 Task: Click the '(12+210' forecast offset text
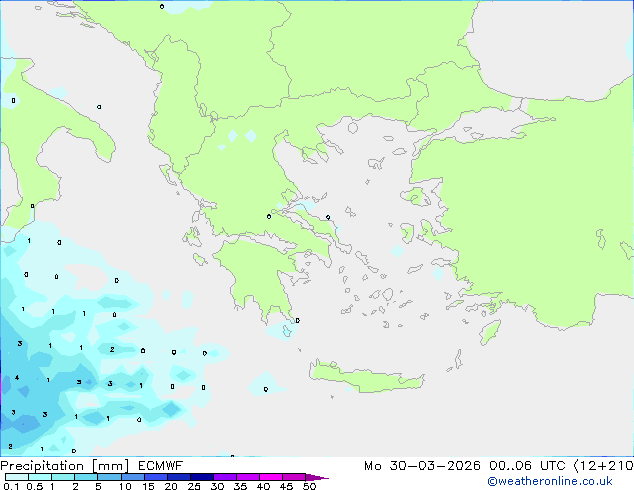pos(603,466)
